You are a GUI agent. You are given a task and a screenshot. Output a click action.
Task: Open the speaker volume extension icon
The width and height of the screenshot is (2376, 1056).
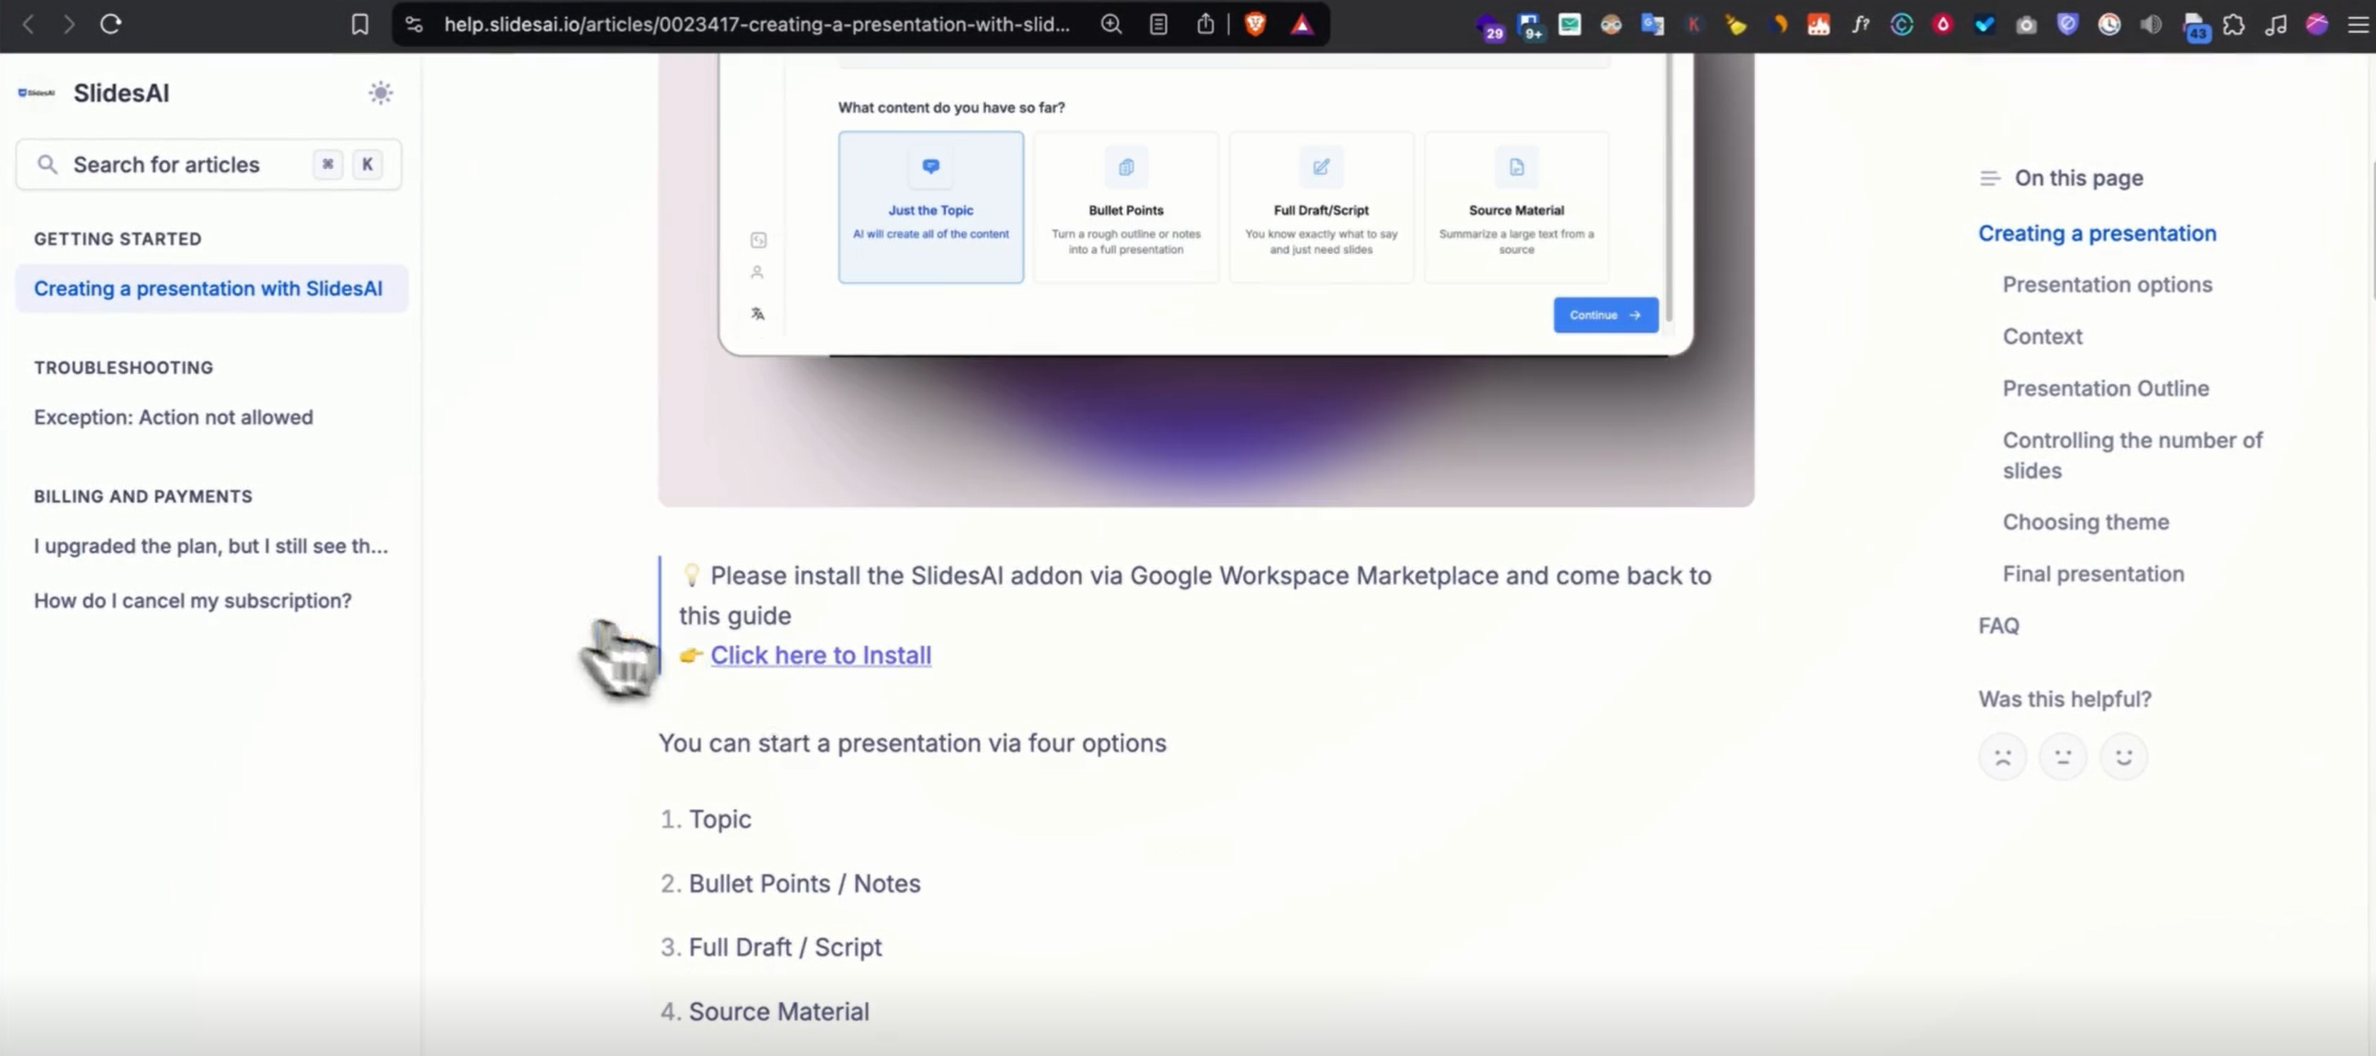(x=2151, y=24)
